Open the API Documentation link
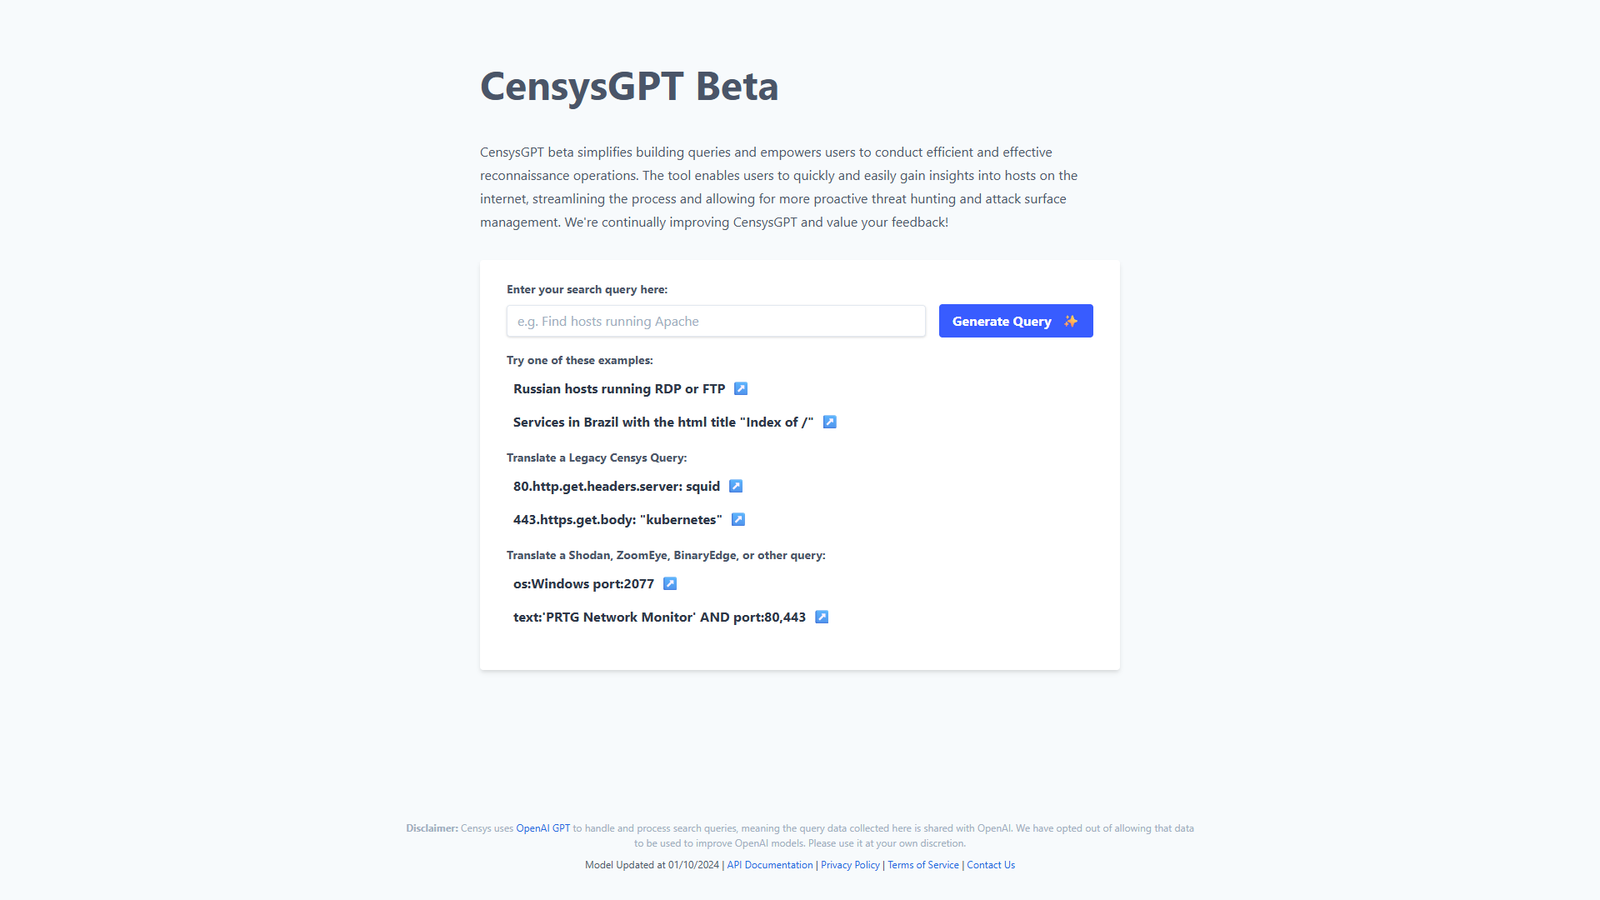The width and height of the screenshot is (1600, 900). (x=770, y=864)
